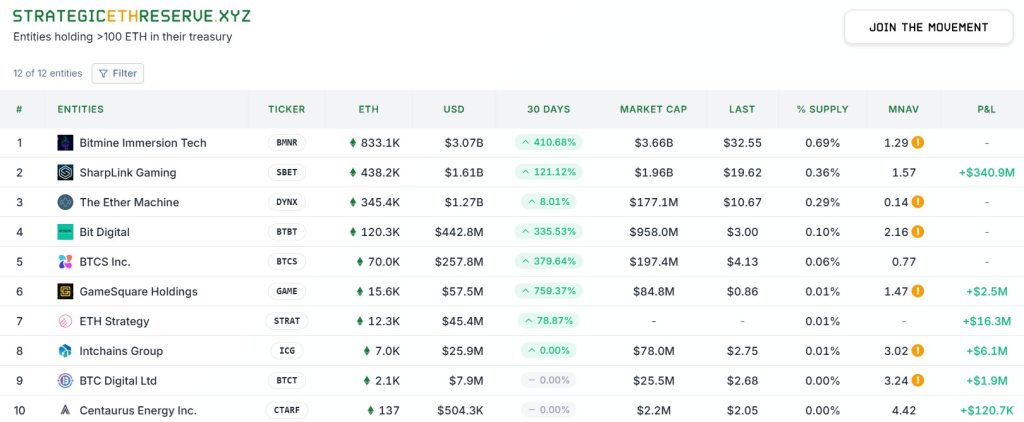Viewport: 1024px width, 422px height.
Task: Click the ETH diamond icon in the Centaurus Energy row
Action: coord(371,410)
